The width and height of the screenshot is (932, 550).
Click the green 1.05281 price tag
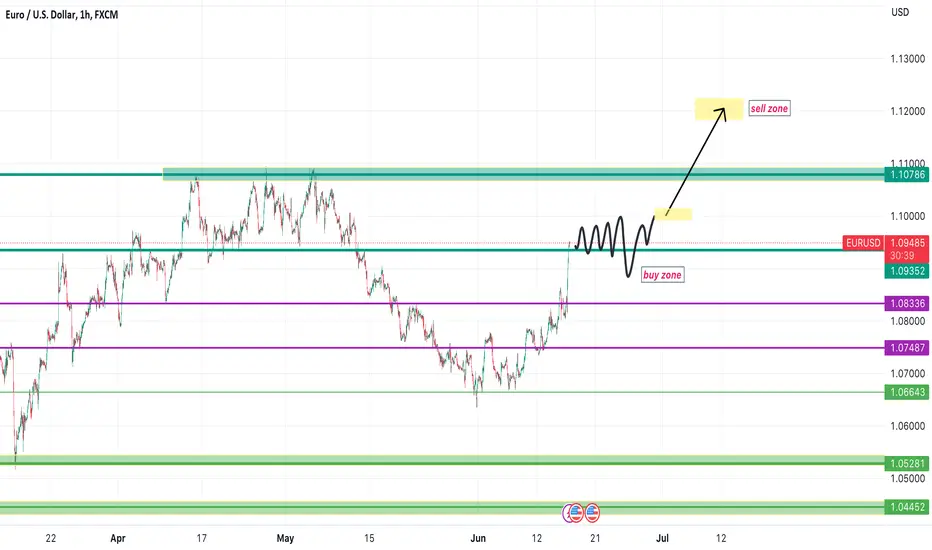(906, 464)
